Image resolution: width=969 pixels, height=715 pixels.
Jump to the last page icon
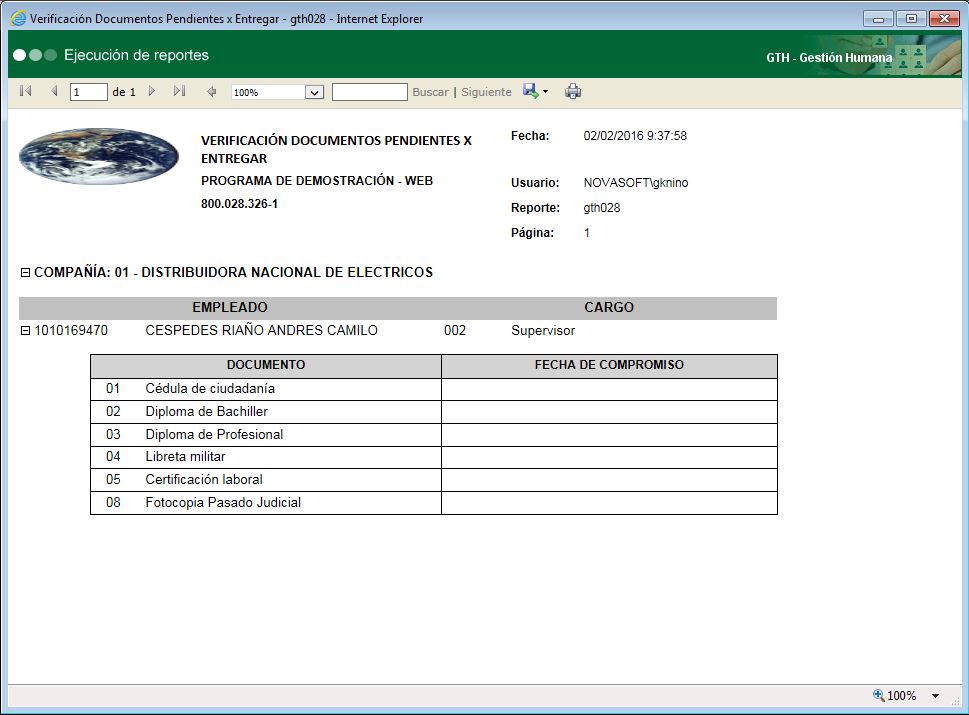(x=179, y=91)
